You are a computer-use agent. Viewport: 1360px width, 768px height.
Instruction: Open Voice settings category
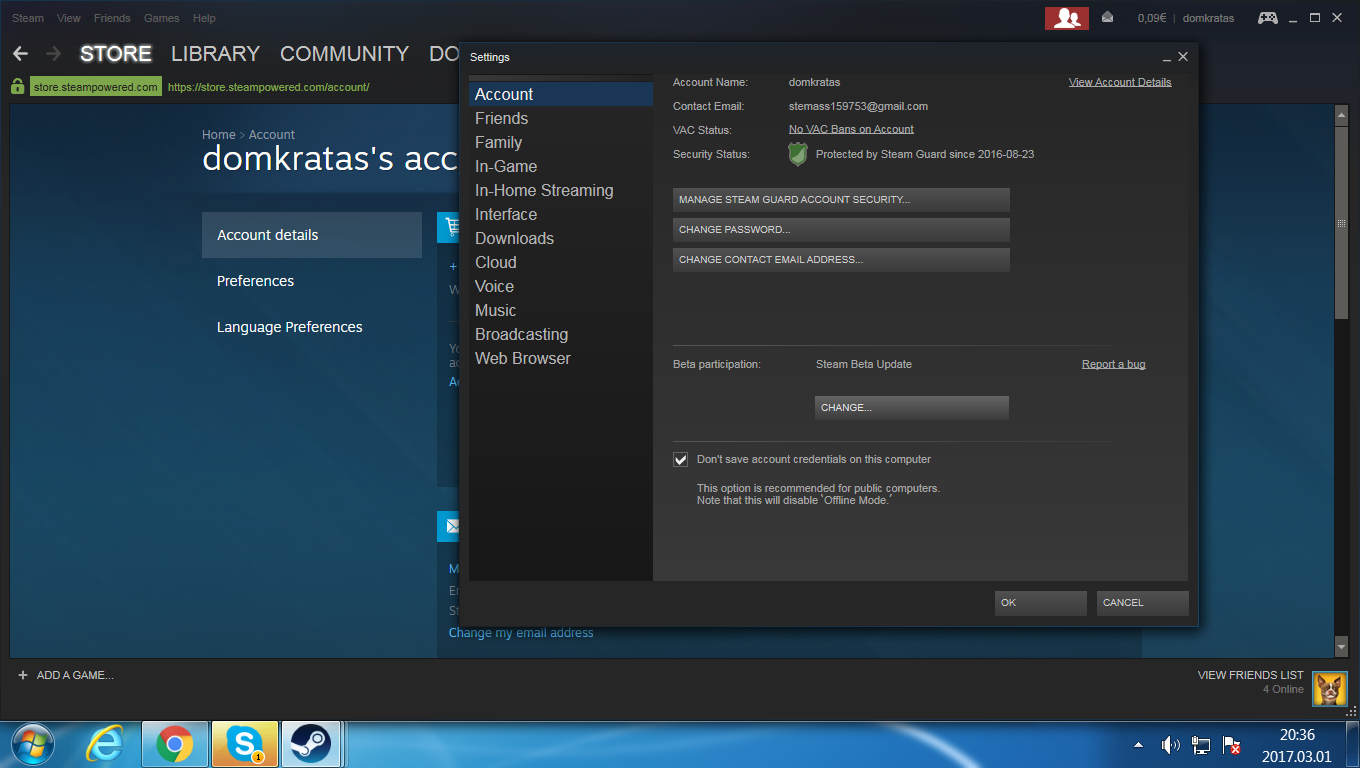561,286
